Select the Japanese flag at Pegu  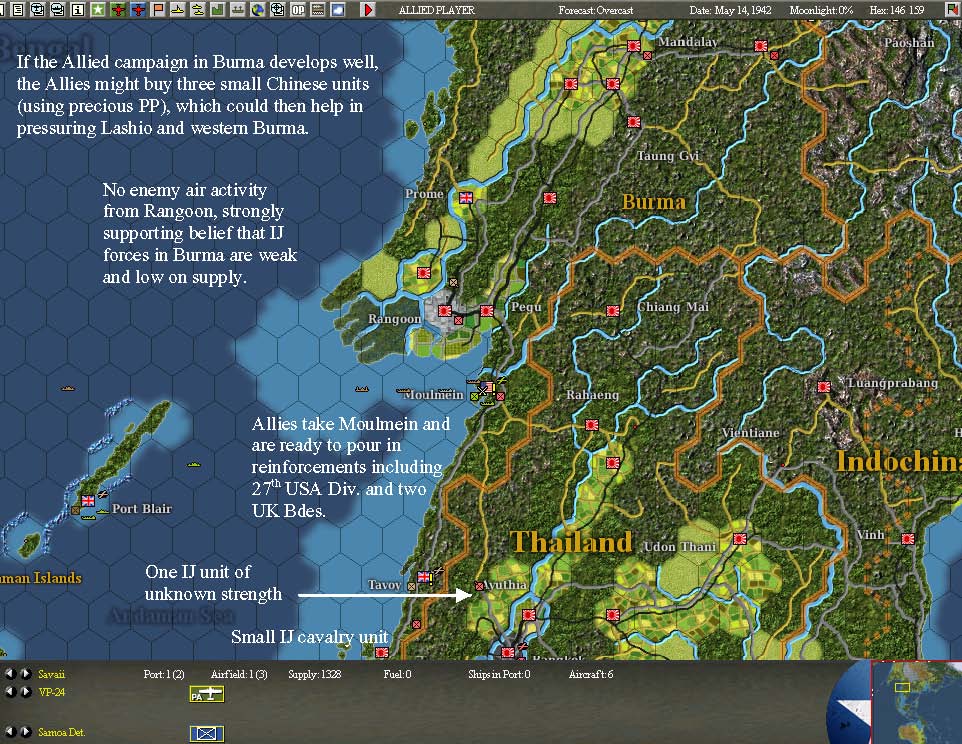pyautogui.click(x=487, y=310)
